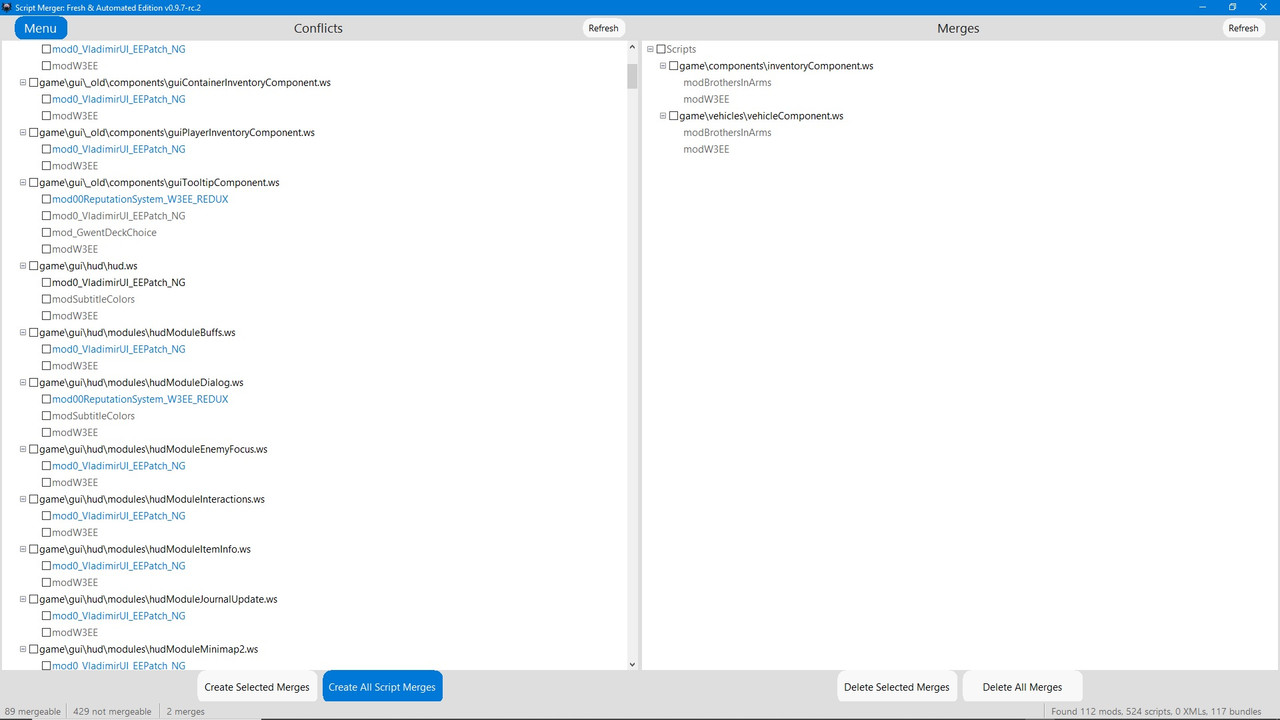
Task: Click scroll up arrow in Conflicts list
Action: (632, 48)
